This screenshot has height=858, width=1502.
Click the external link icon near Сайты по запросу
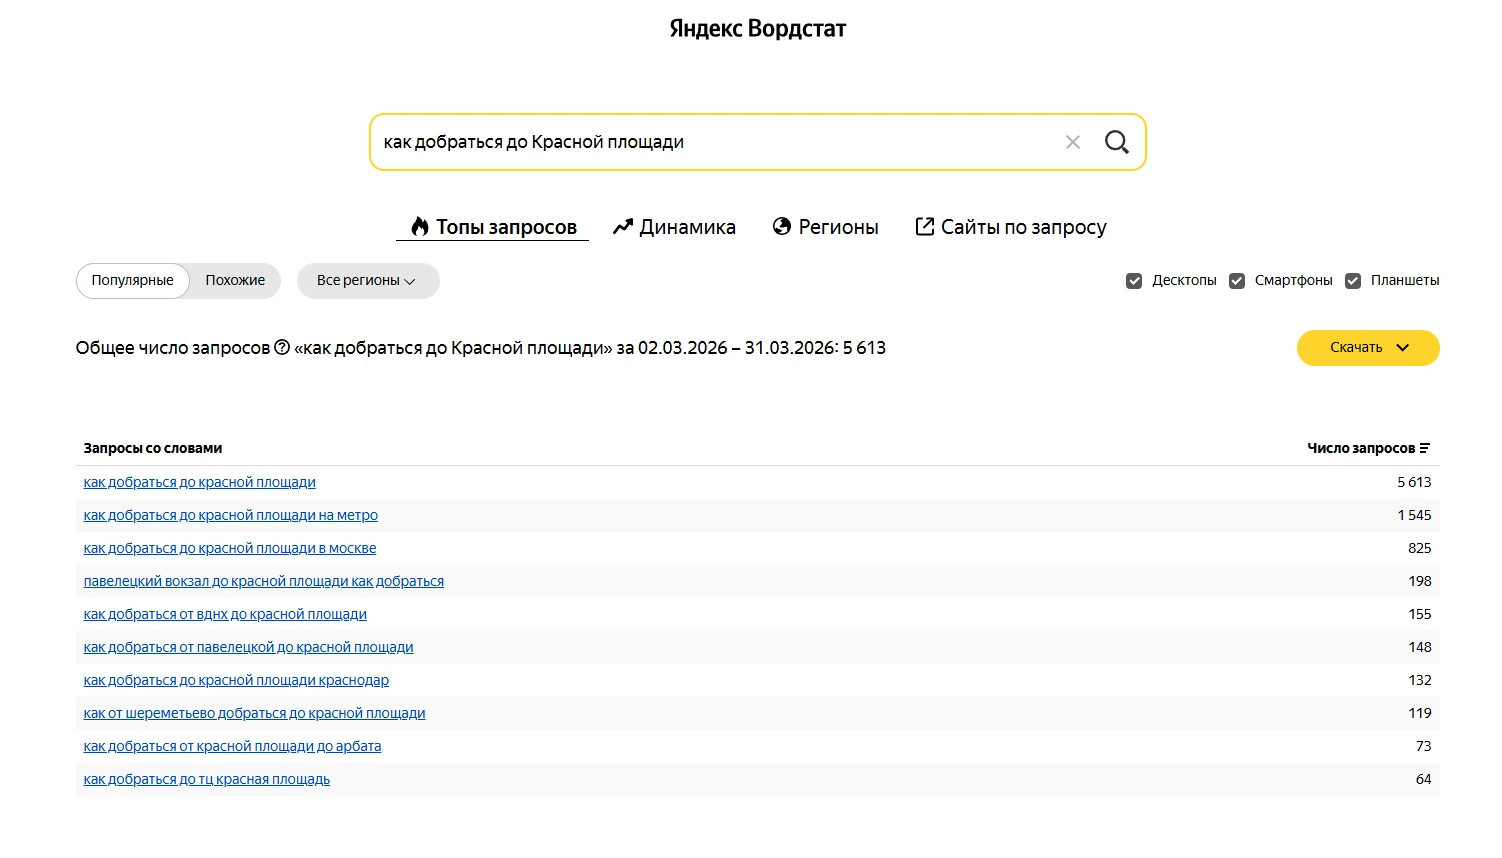tap(923, 226)
